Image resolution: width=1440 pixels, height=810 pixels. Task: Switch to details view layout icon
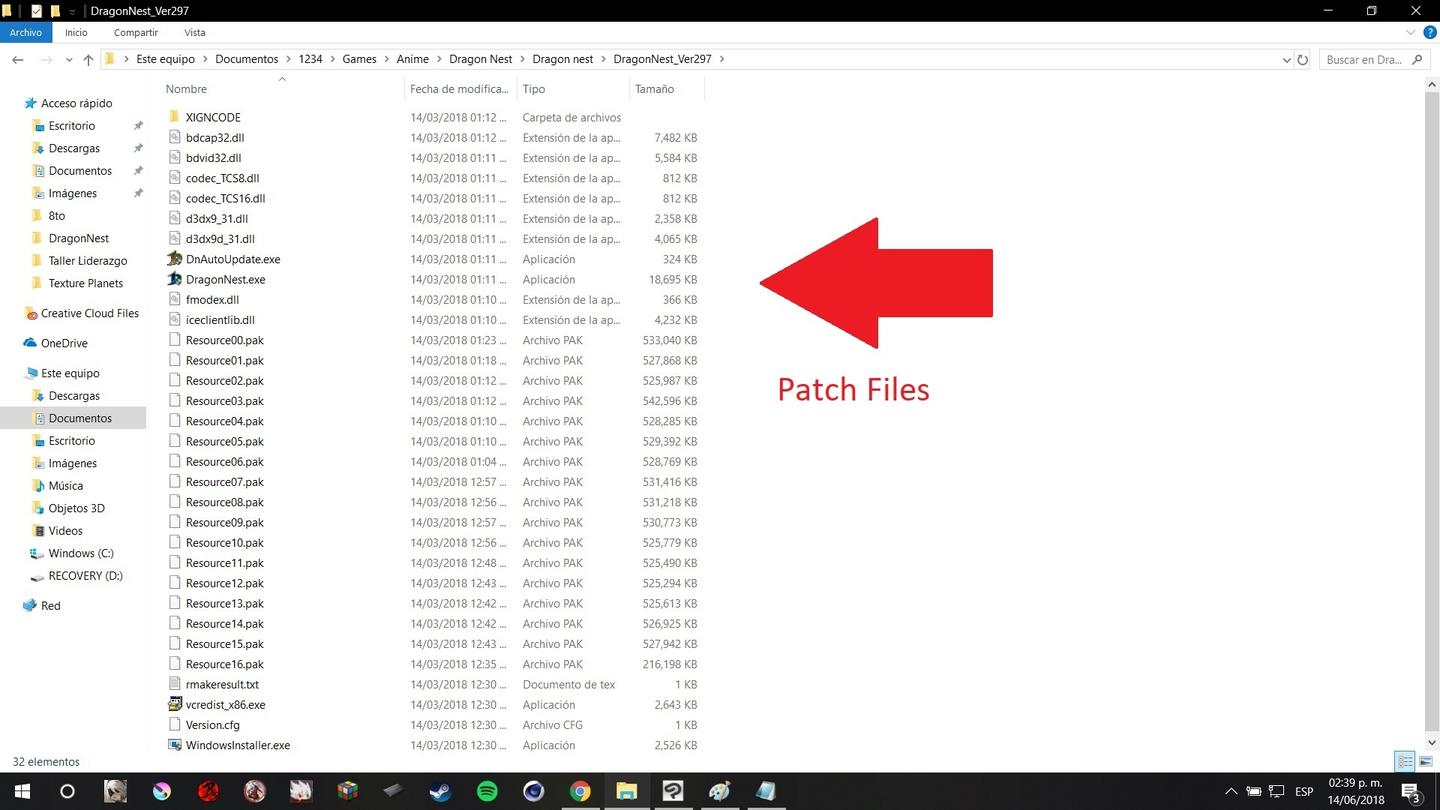click(x=1405, y=762)
